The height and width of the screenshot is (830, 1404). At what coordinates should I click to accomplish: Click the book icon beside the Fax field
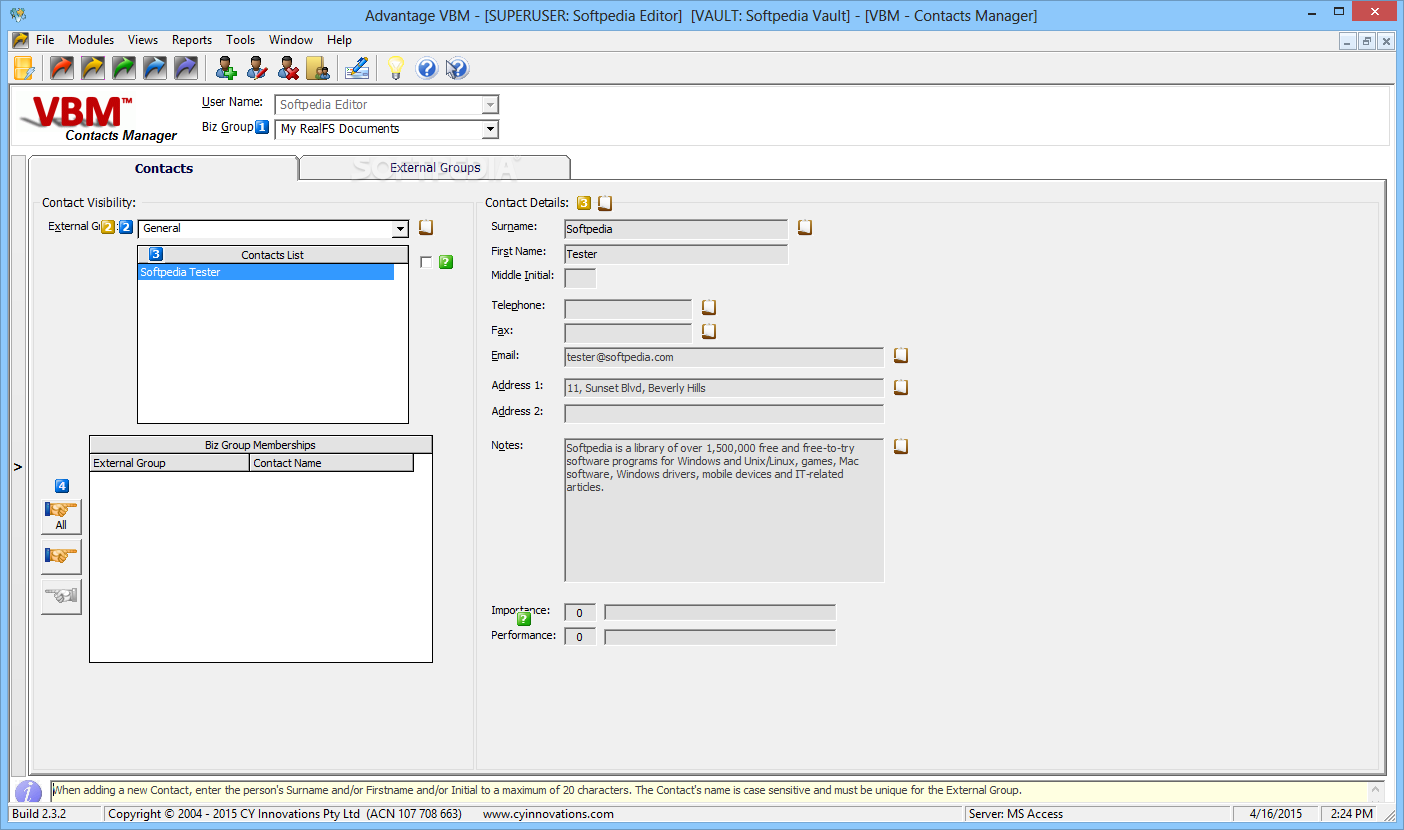(x=709, y=331)
